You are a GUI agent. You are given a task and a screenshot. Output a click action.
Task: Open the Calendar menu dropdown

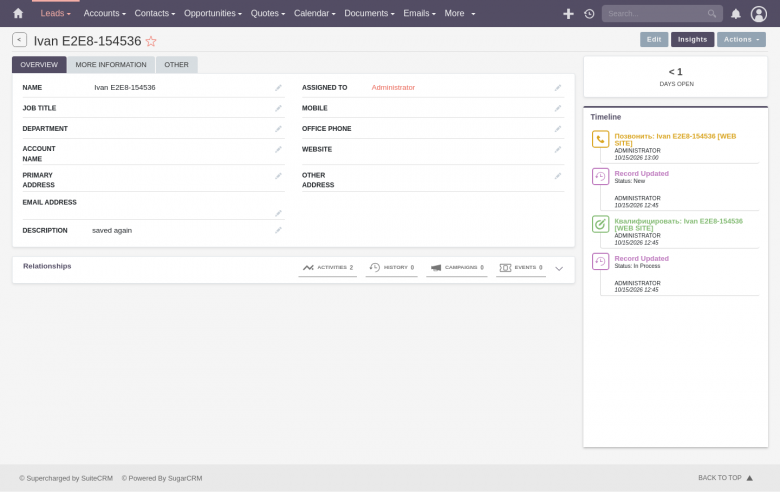point(314,13)
